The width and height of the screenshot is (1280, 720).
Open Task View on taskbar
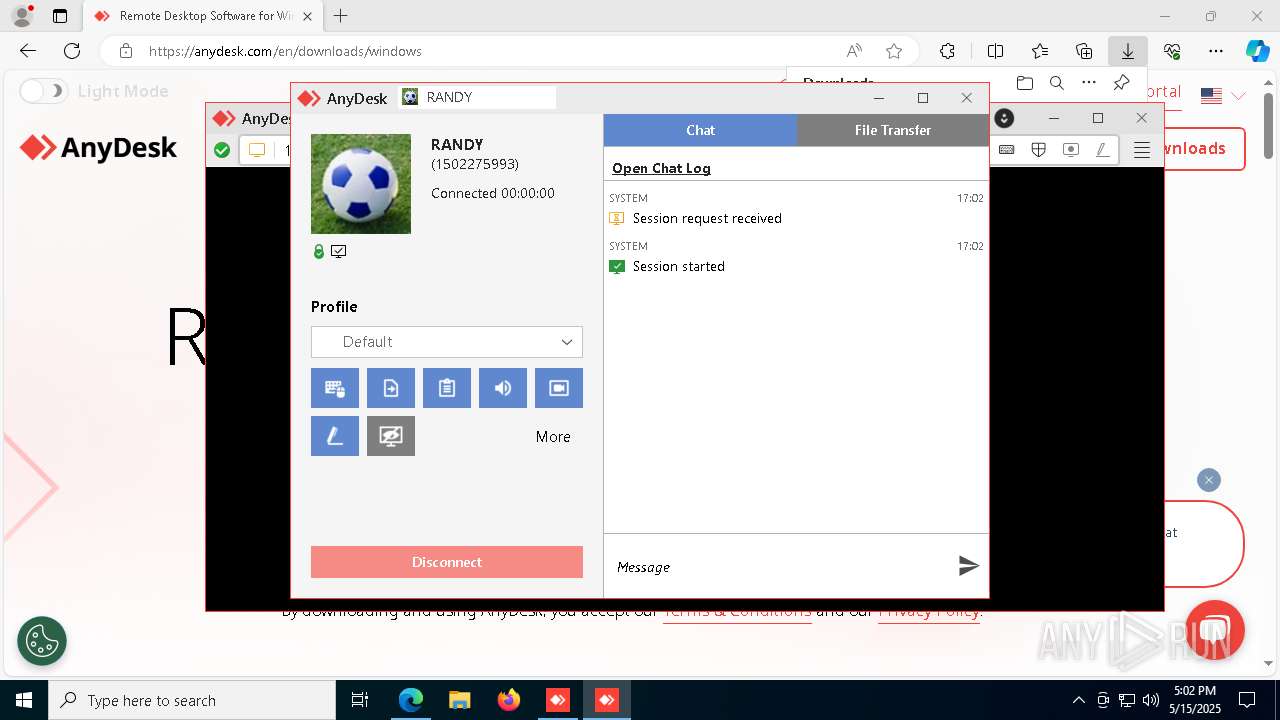click(x=360, y=700)
